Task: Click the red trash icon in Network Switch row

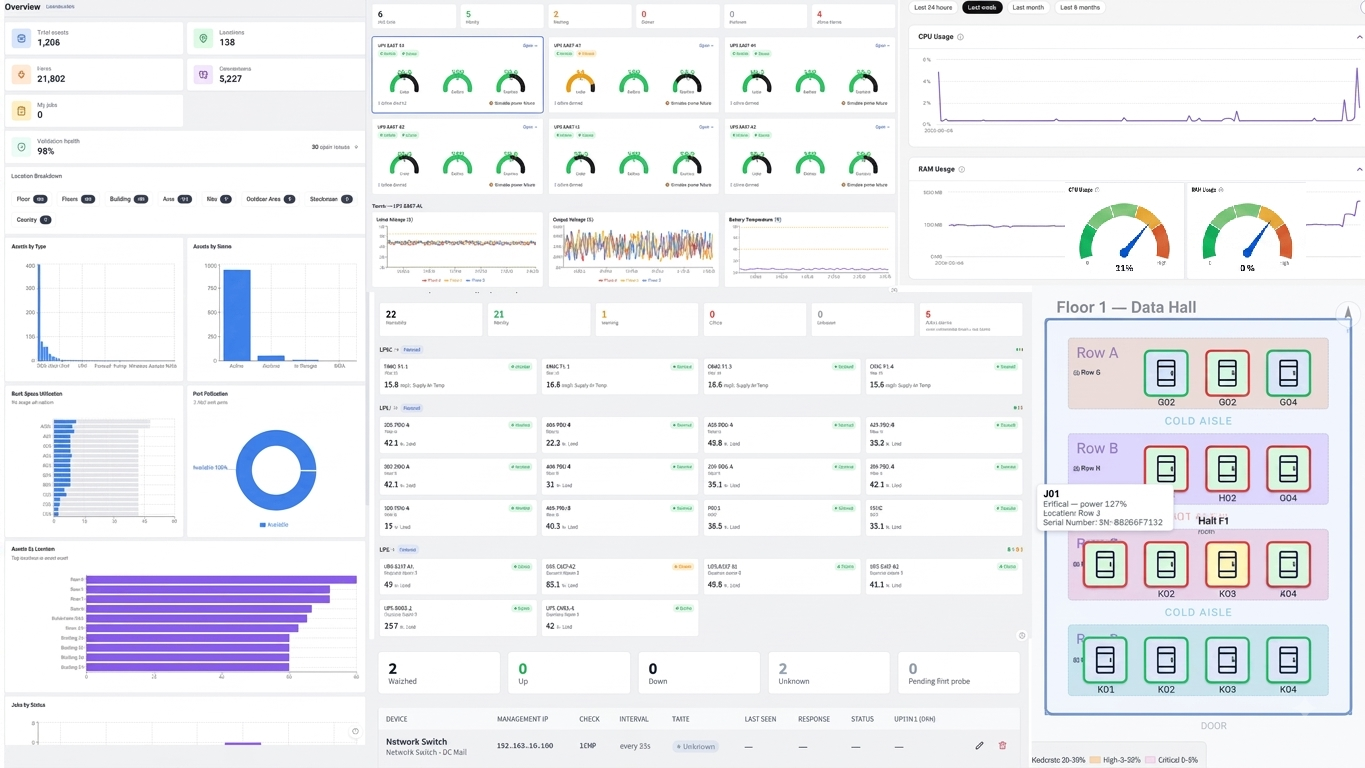Action: (1002, 745)
